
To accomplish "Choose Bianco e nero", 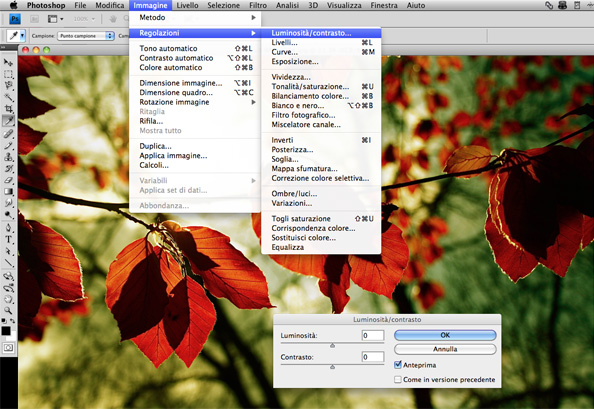I will [321, 106].
